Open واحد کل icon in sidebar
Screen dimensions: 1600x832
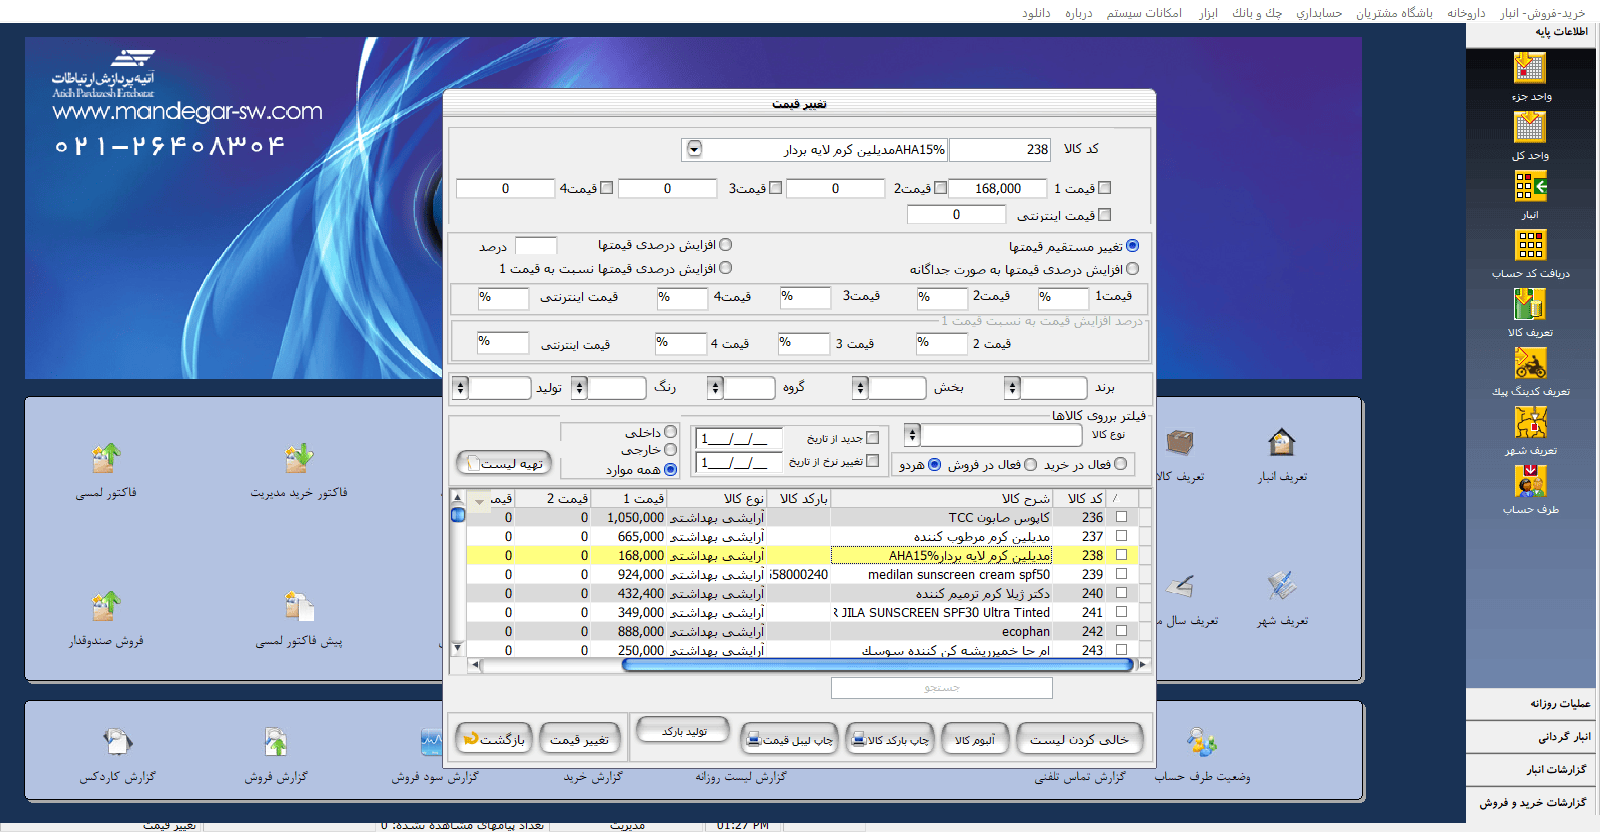(x=1529, y=127)
